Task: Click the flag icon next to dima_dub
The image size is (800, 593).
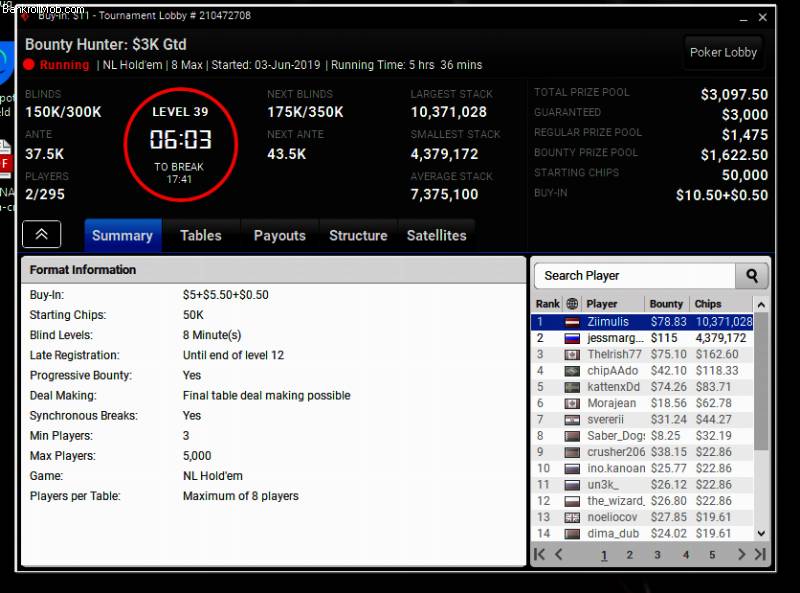Action: tap(572, 534)
